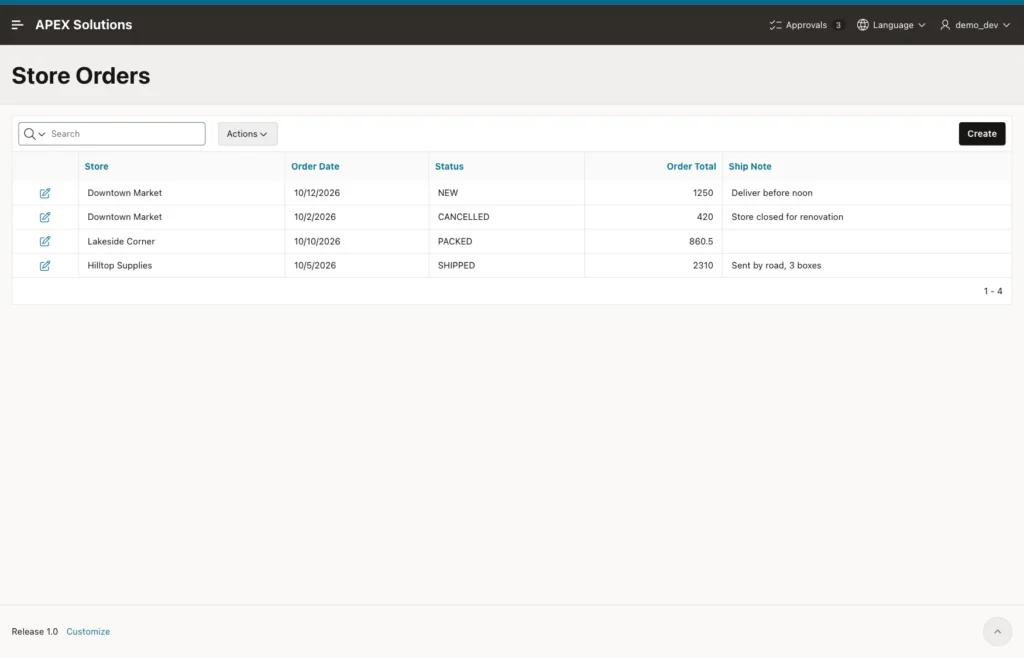The image size is (1024, 658).
Task: Open the Actions menu
Action: [248, 134]
